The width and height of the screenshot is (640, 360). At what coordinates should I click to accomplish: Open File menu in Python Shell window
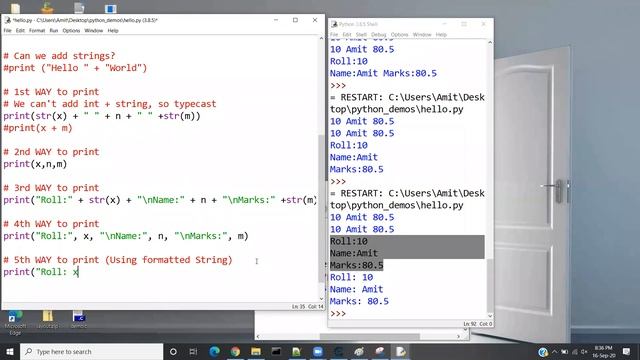coord(334,35)
